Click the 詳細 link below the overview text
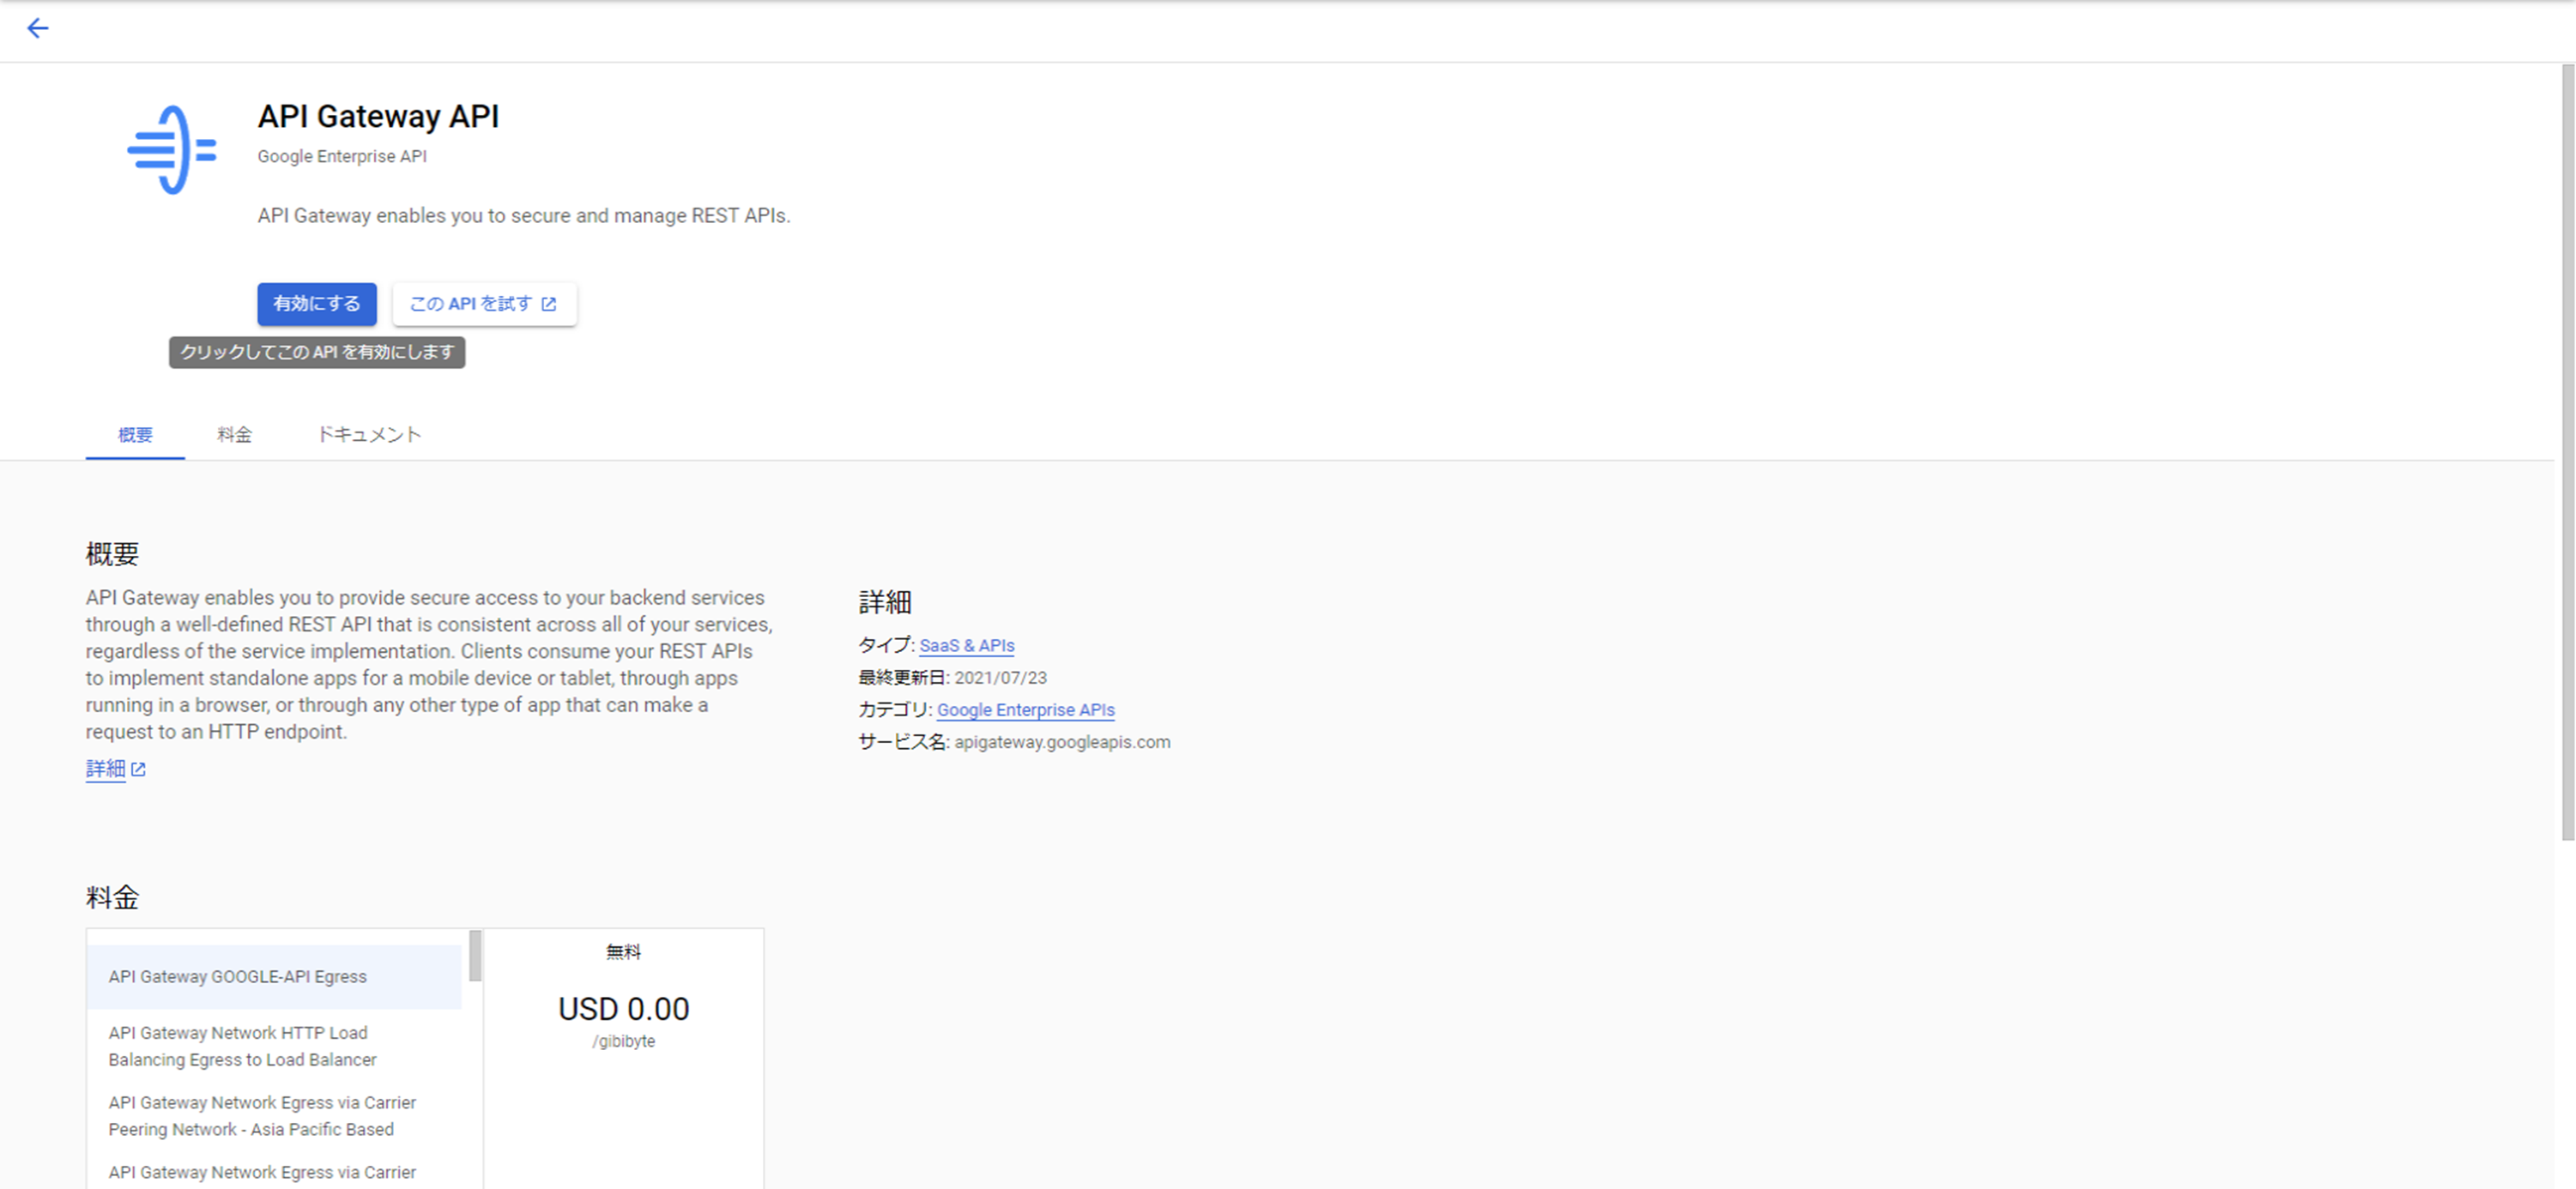The image size is (2576, 1189). [x=106, y=769]
